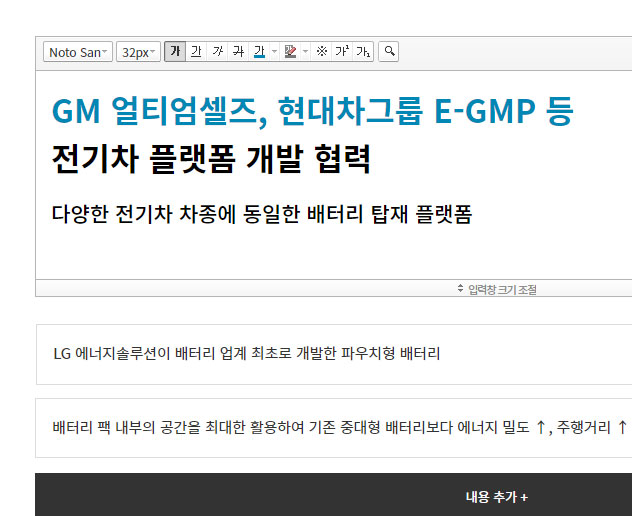
Task: Click the '입력창 크기 조절' resize bar
Action: coord(334,289)
